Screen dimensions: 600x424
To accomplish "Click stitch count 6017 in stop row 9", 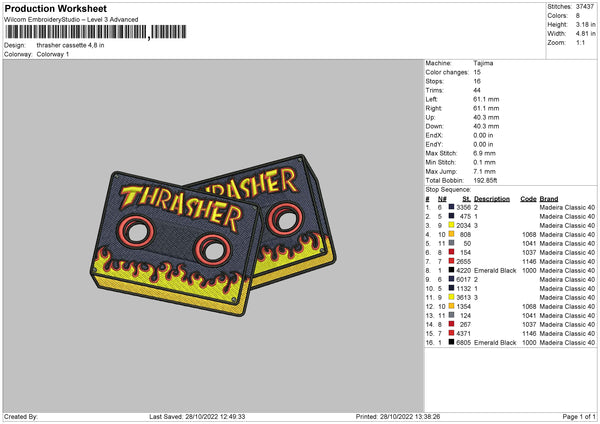I will pyautogui.click(x=463, y=279).
